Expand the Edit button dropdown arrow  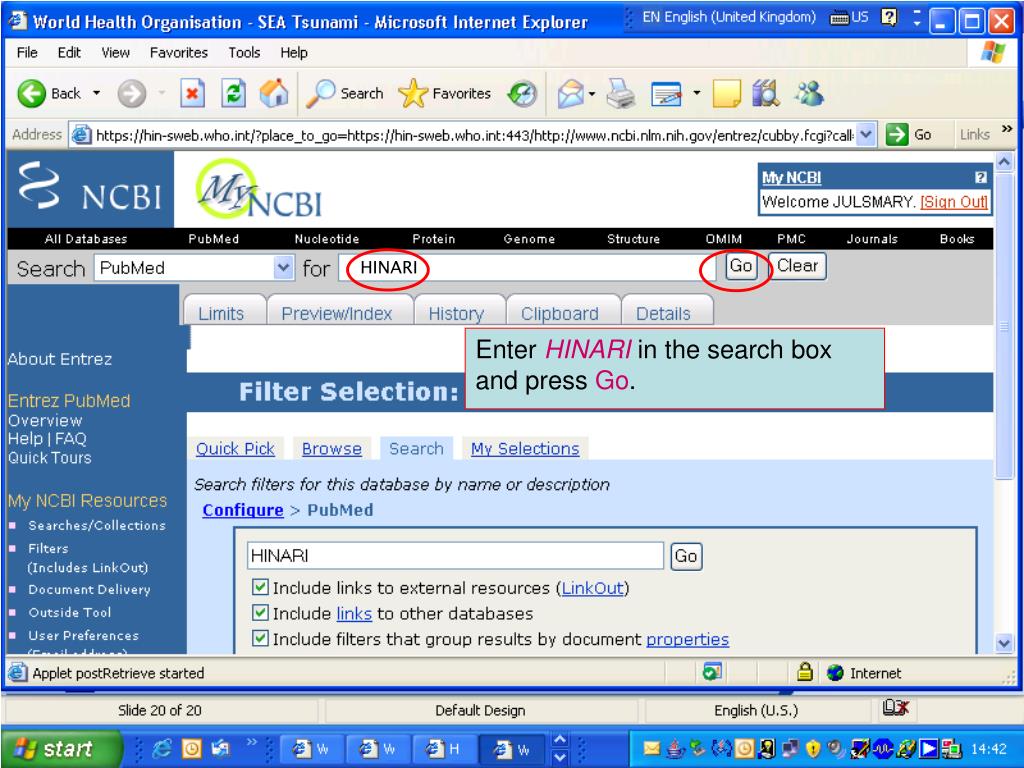pos(697,94)
